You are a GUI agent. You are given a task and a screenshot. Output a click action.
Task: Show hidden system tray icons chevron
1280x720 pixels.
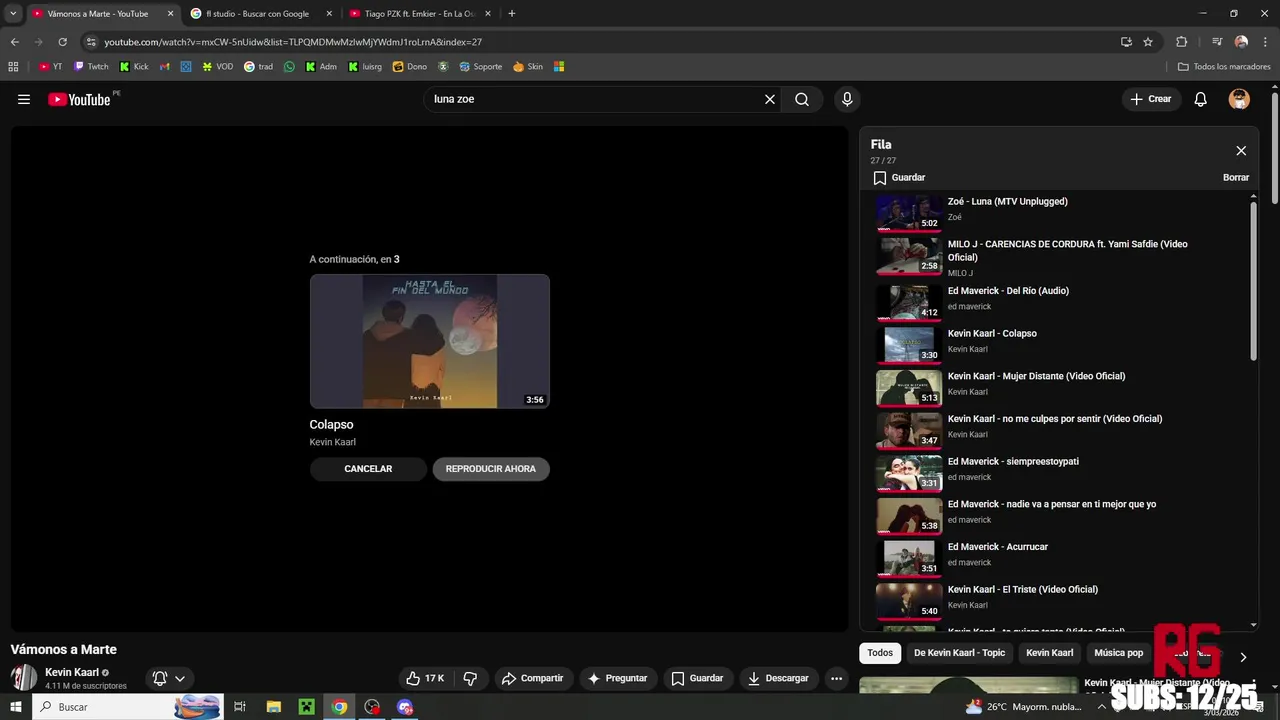[1101, 707]
